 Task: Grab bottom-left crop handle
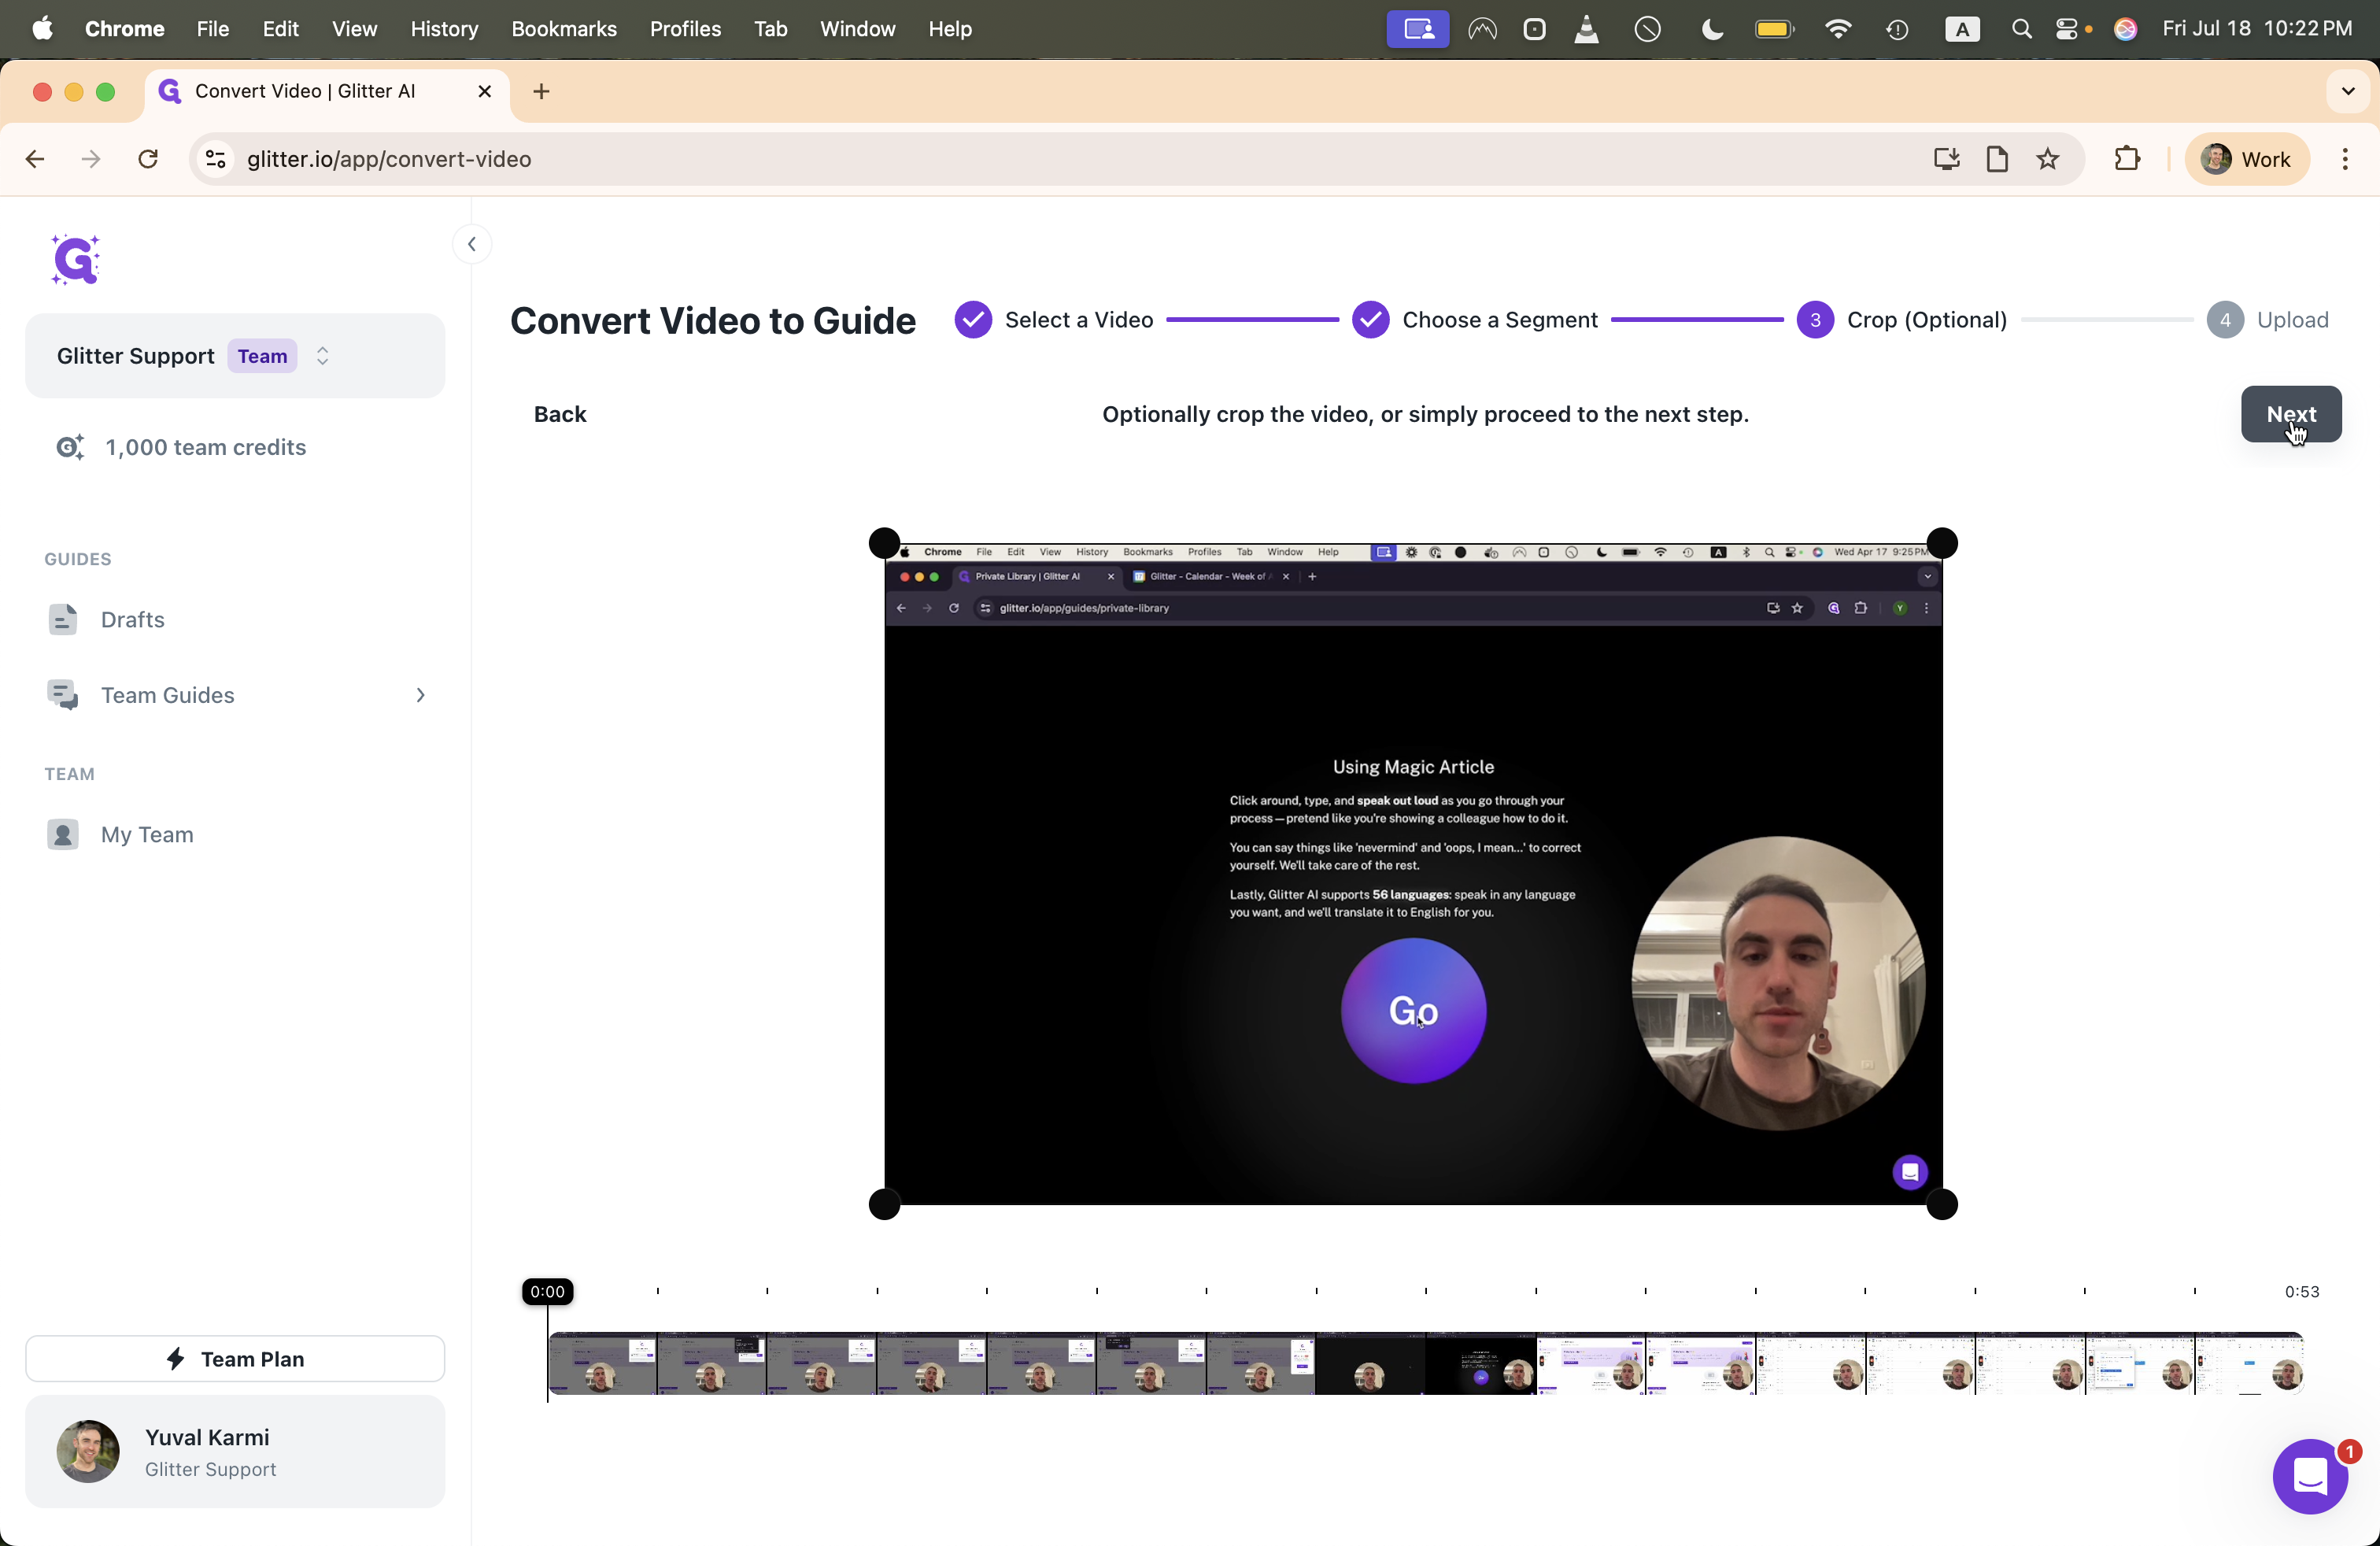(884, 1205)
